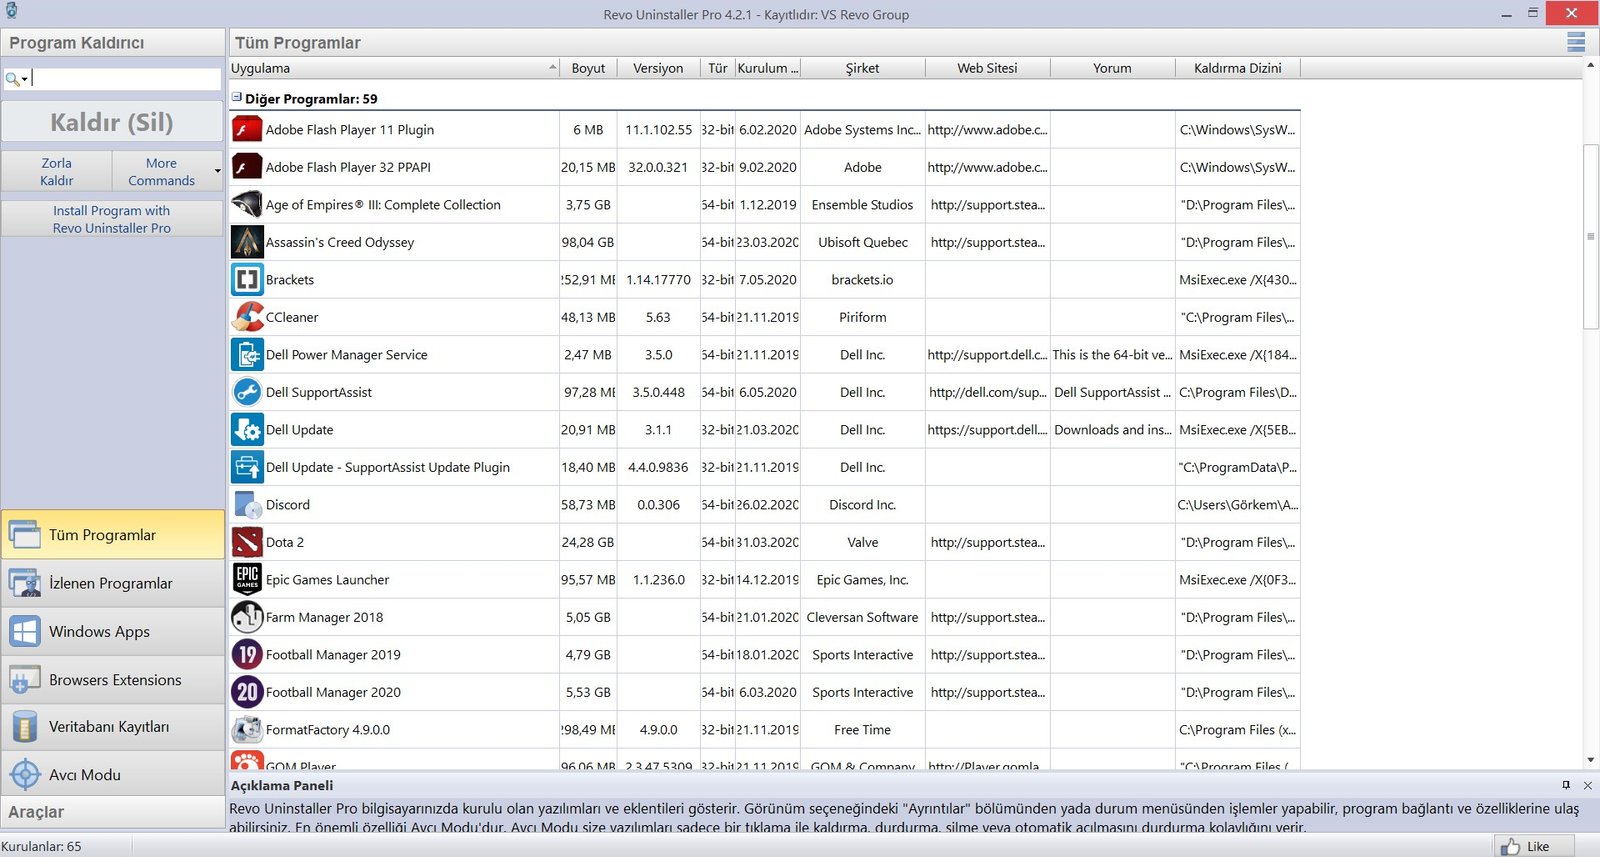The width and height of the screenshot is (1600, 857).
Task: Open the view options icon at top right
Action: 1576,42
